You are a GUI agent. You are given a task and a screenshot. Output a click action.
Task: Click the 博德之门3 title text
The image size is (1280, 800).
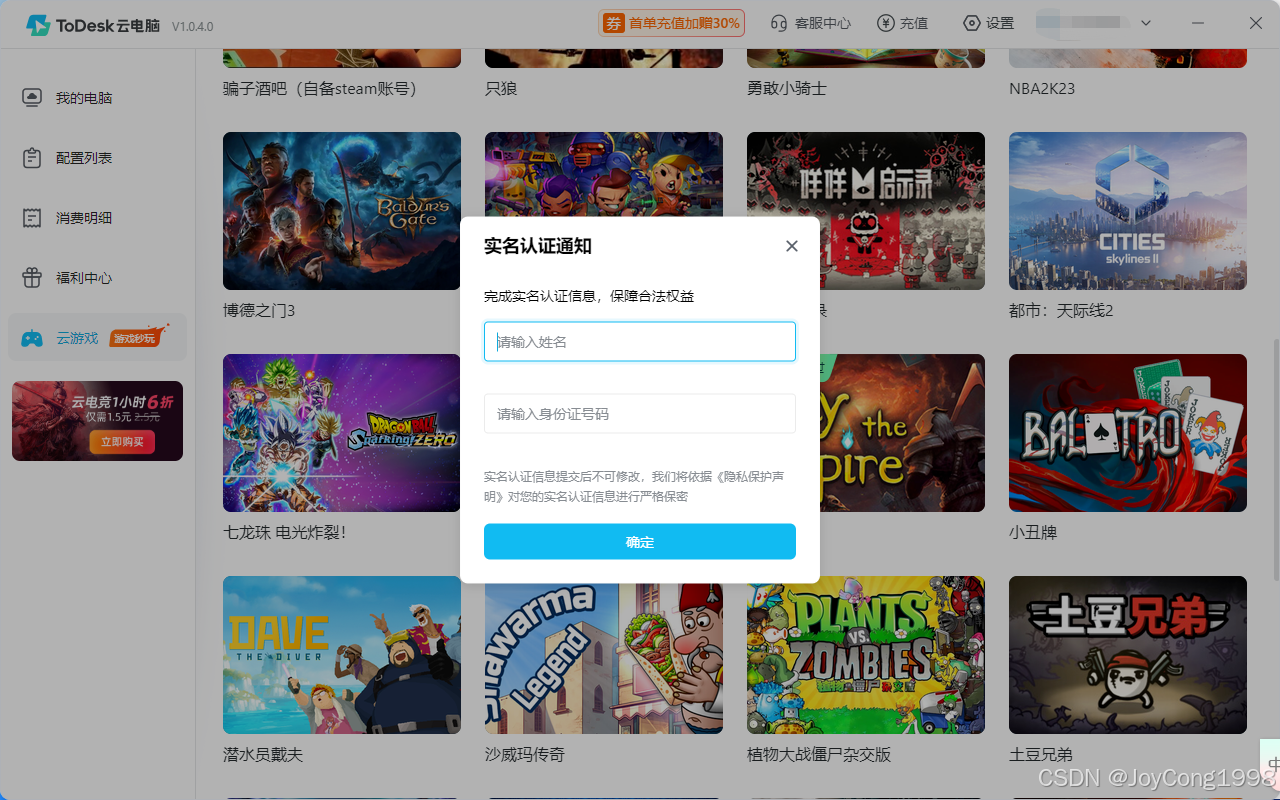click(x=259, y=311)
